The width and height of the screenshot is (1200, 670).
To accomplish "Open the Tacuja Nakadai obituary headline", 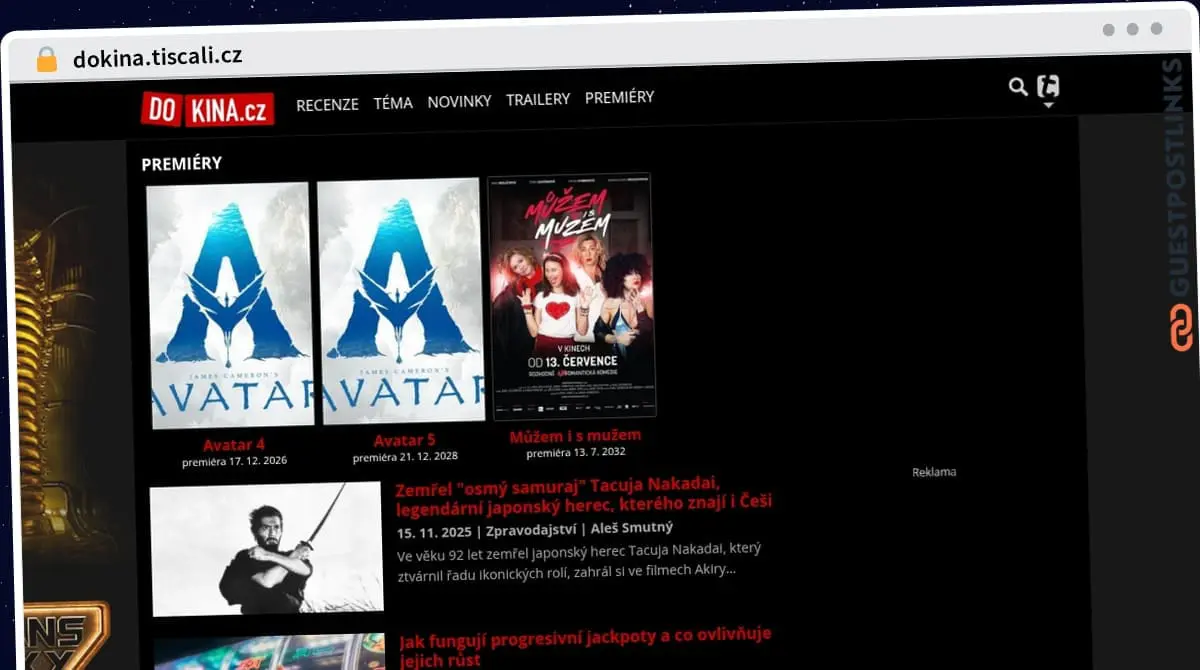I will click(x=583, y=494).
